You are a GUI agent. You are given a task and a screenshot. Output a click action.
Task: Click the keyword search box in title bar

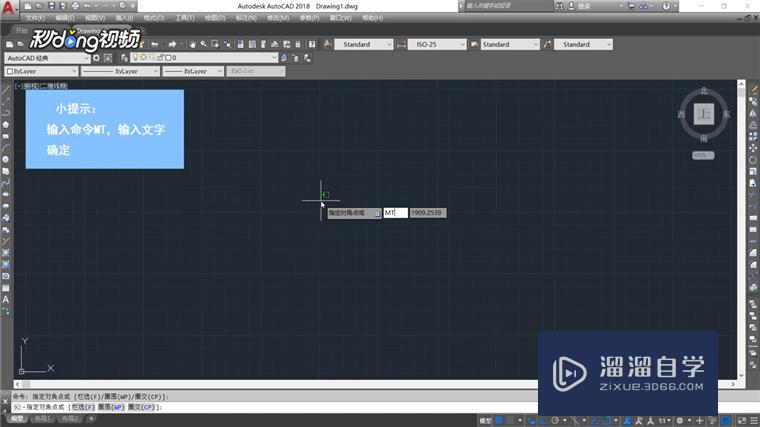tap(507, 6)
